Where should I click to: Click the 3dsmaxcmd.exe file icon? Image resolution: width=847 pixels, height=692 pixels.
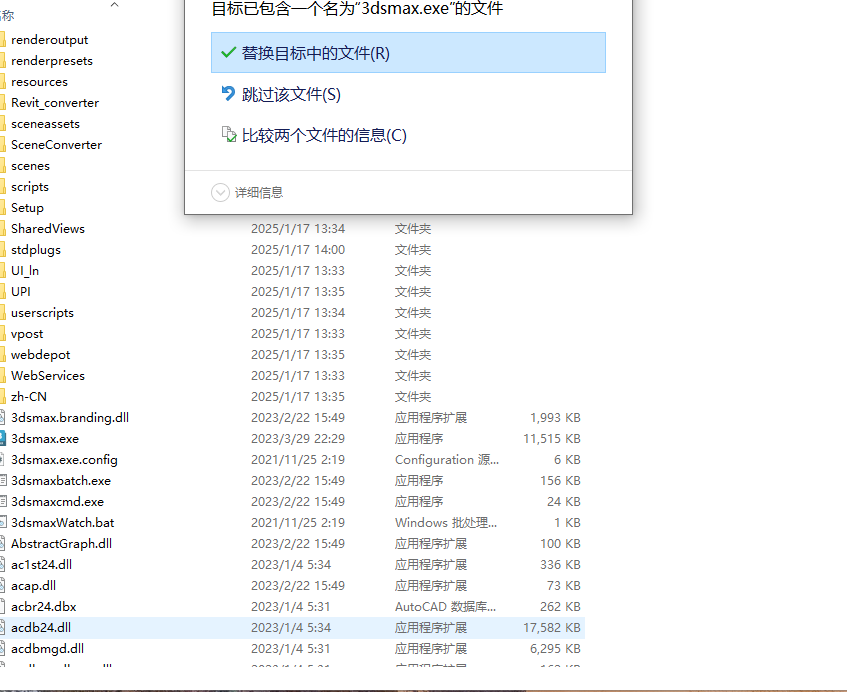pos(3,501)
